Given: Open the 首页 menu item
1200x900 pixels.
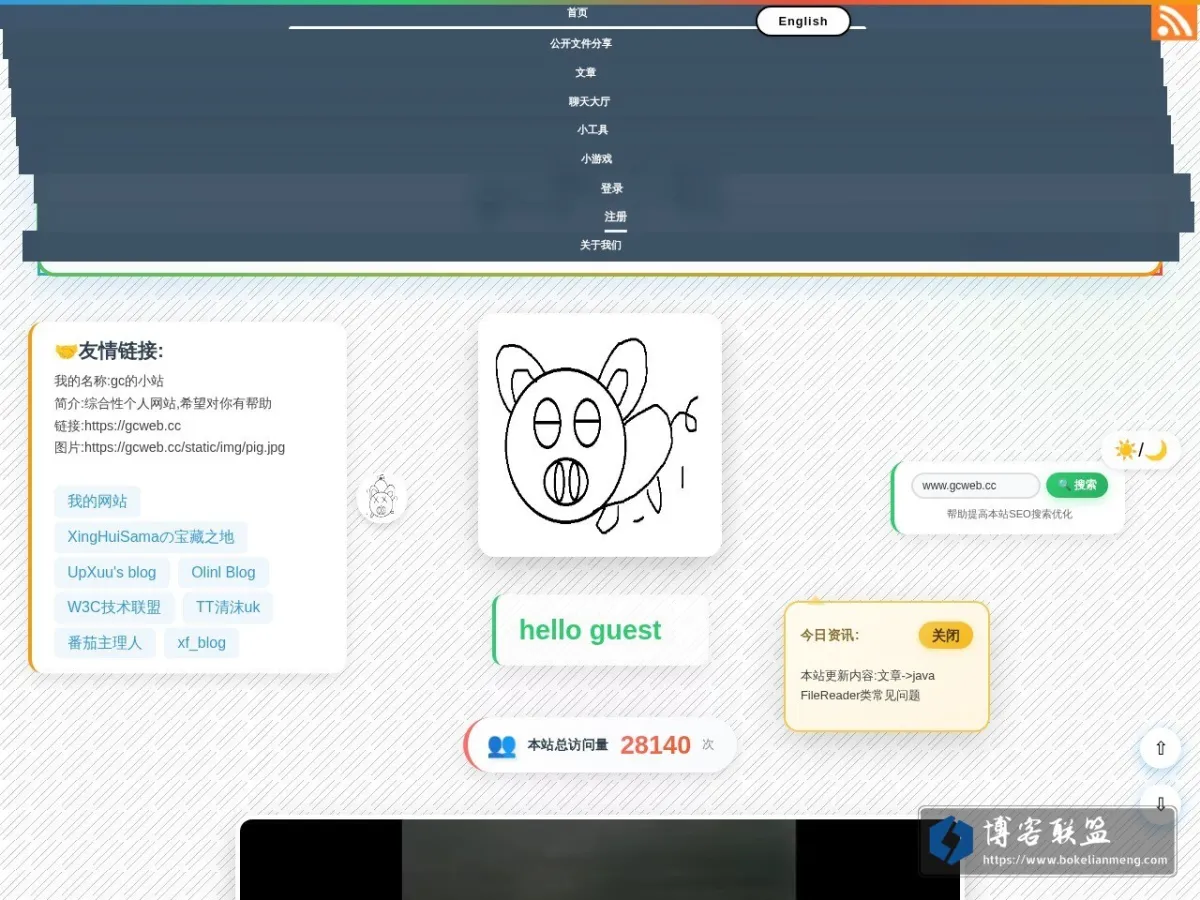Looking at the screenshot, I should tap(577, 13).
